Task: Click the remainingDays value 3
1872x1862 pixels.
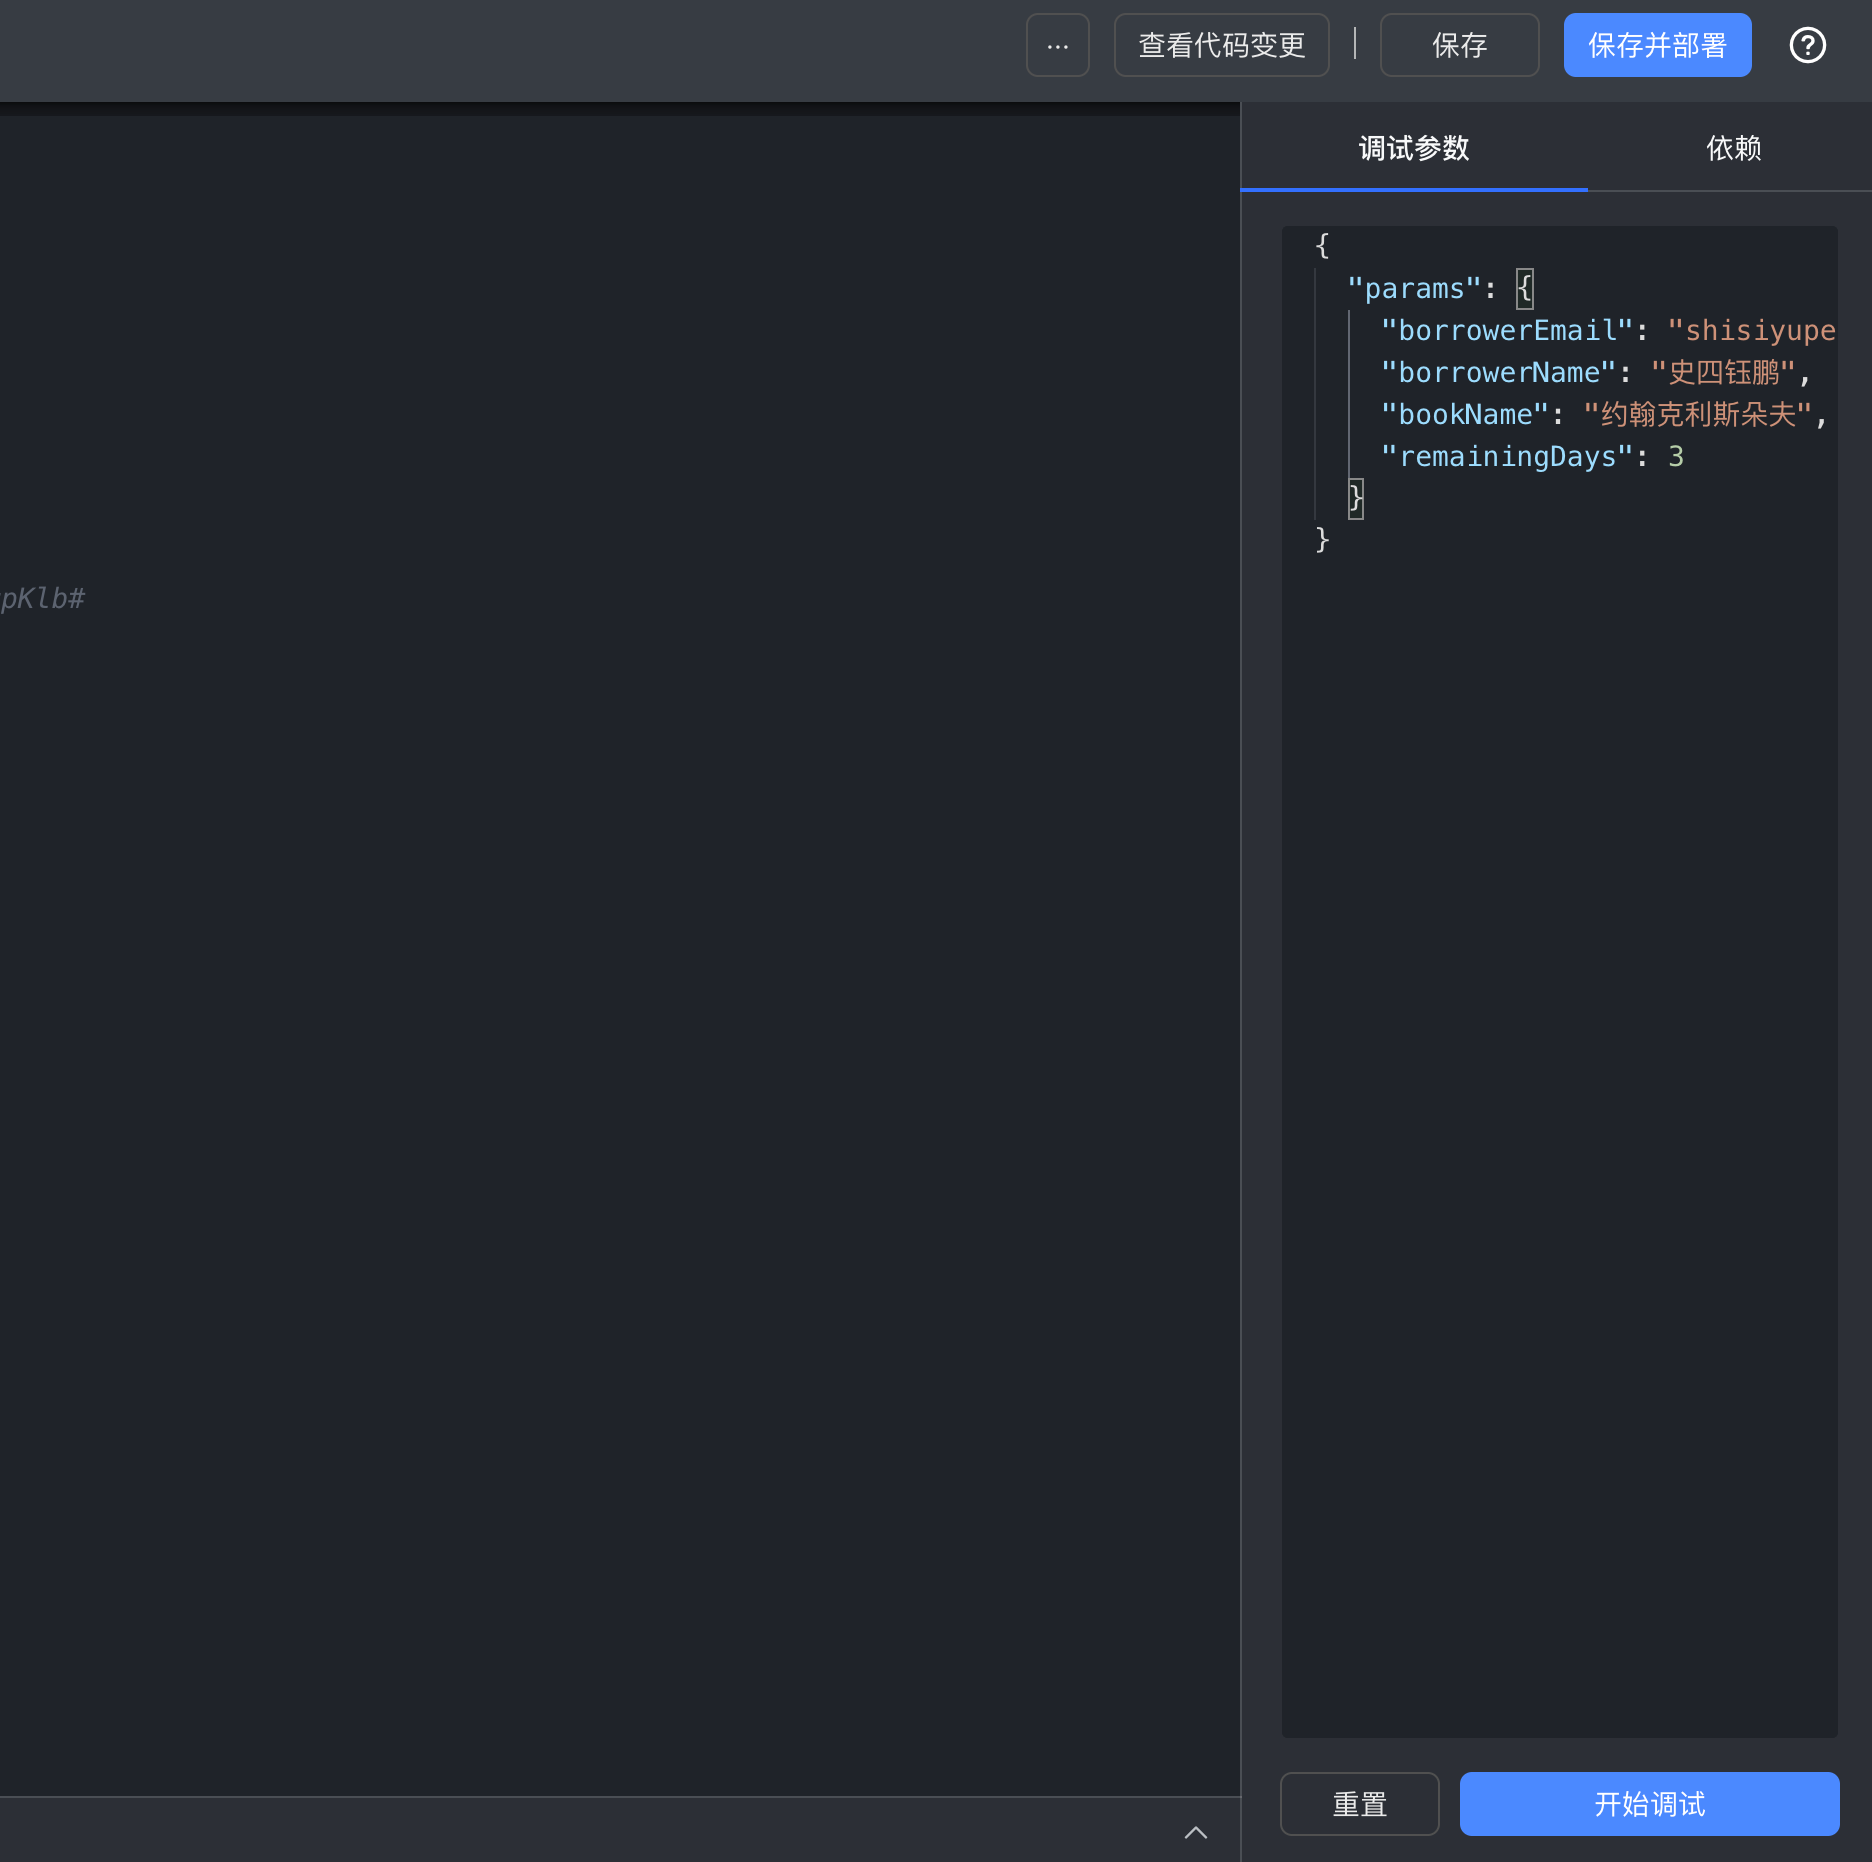Action: point(1676,457)
